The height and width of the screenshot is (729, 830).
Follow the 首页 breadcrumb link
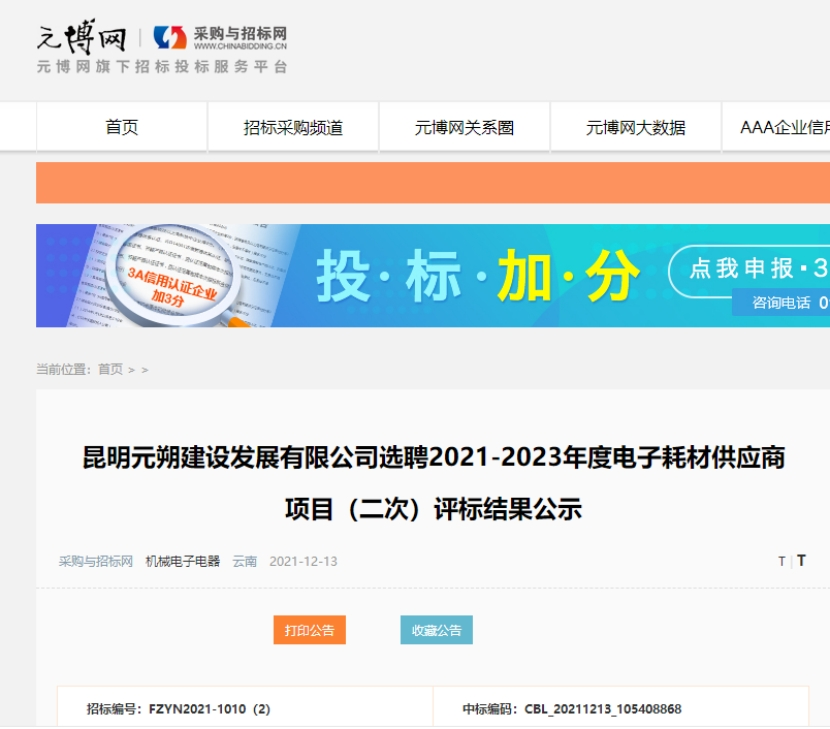110,369
